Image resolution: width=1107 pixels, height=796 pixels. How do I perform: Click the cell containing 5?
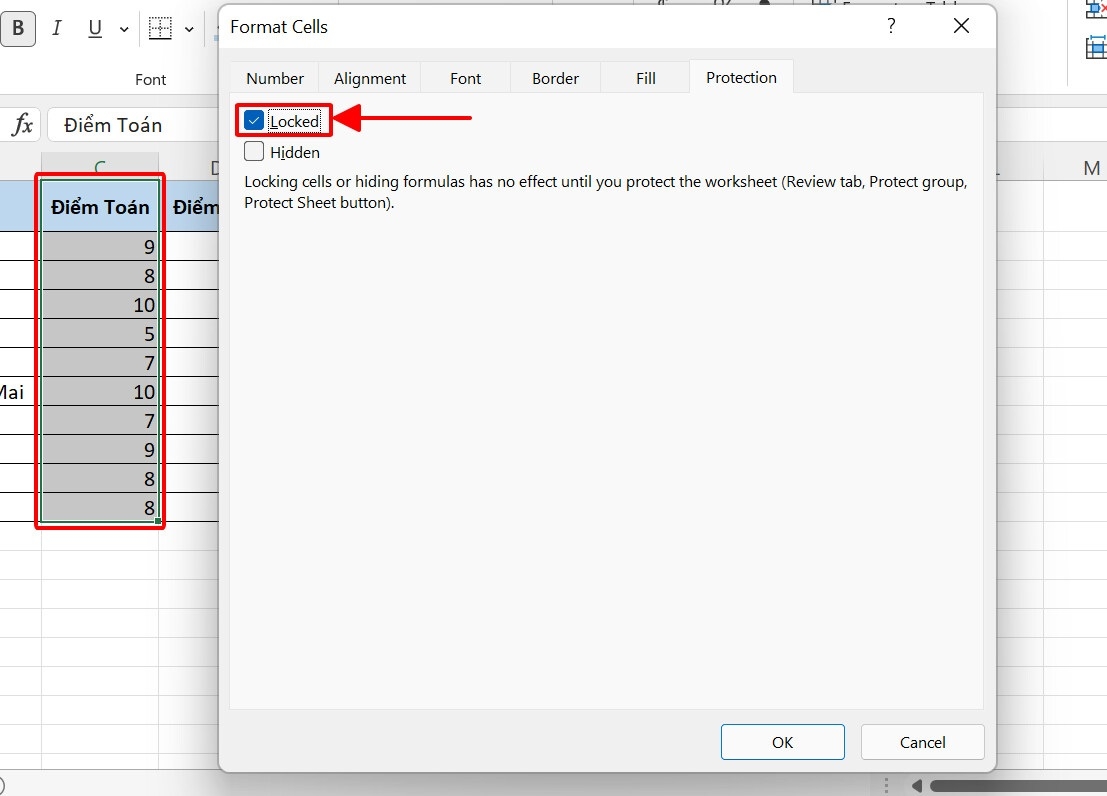click(100, 333)
